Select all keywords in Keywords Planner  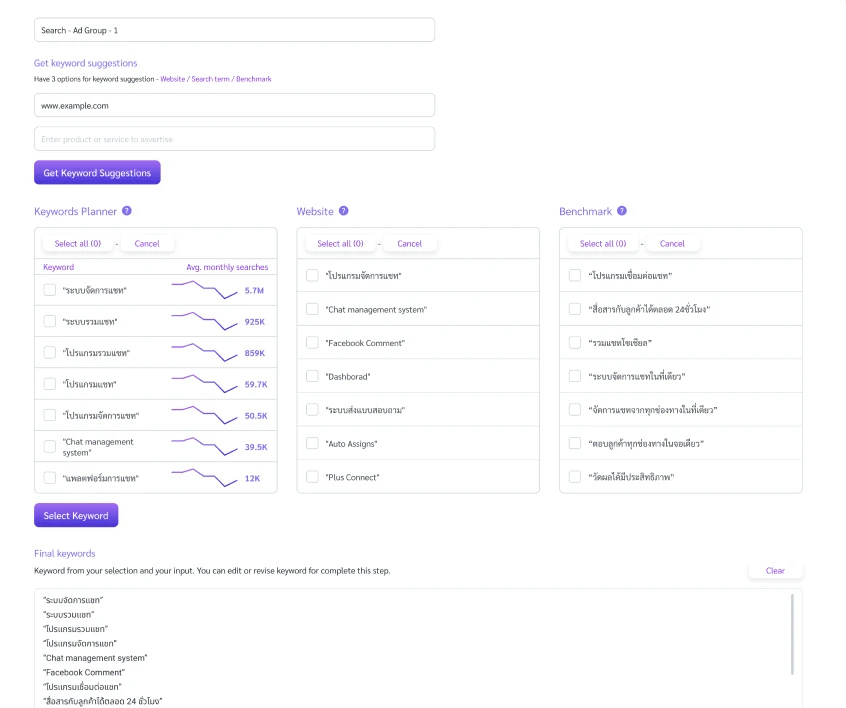[x=77, y=243]
